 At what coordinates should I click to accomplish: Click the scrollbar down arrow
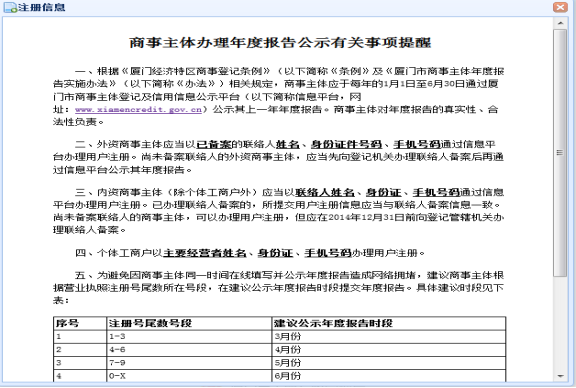(x=560, y=376)
